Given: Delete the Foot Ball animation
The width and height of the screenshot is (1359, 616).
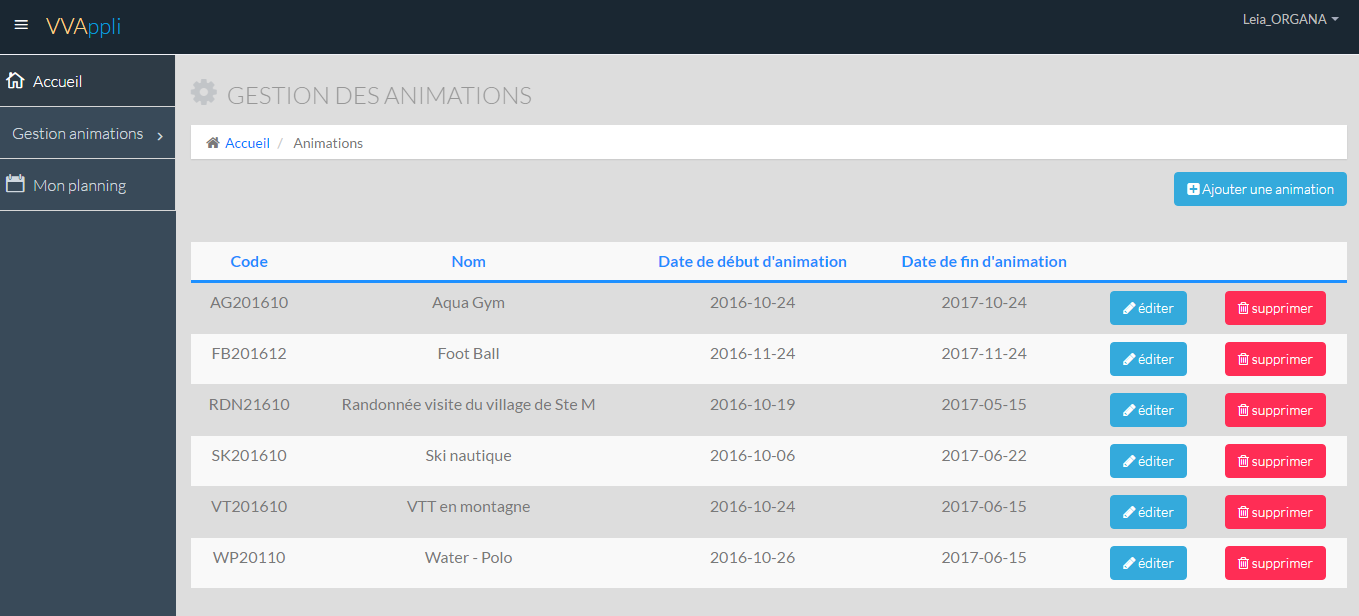Looking at the screenshot, I should point(1275,359).
